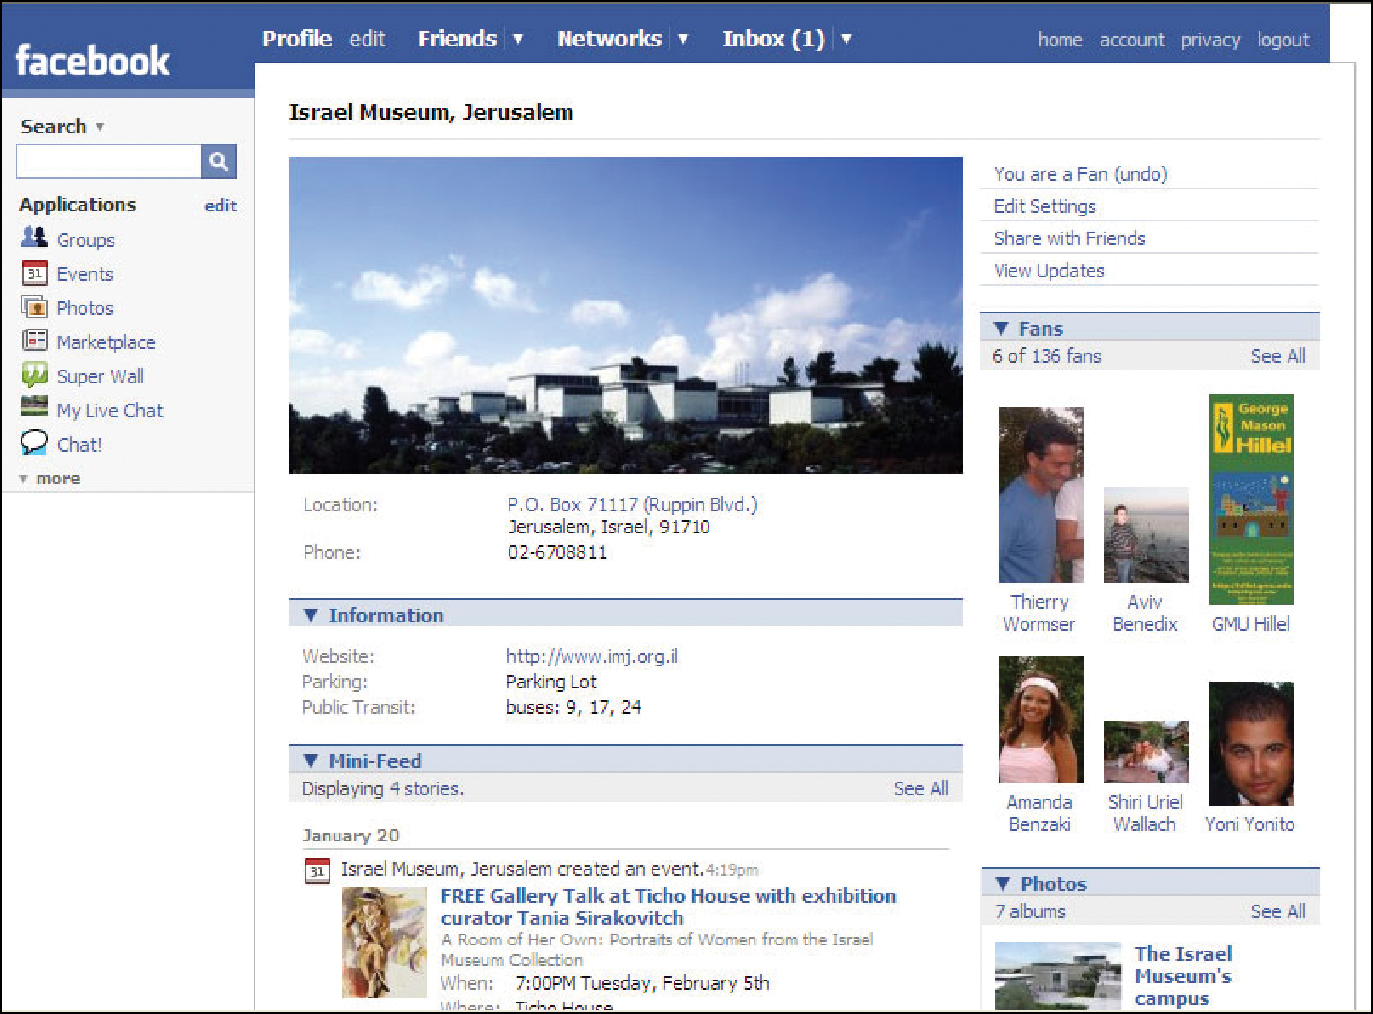Open GMU Hillel name link
The height and width of the screenshot is (1014, 1373).
1251,624
